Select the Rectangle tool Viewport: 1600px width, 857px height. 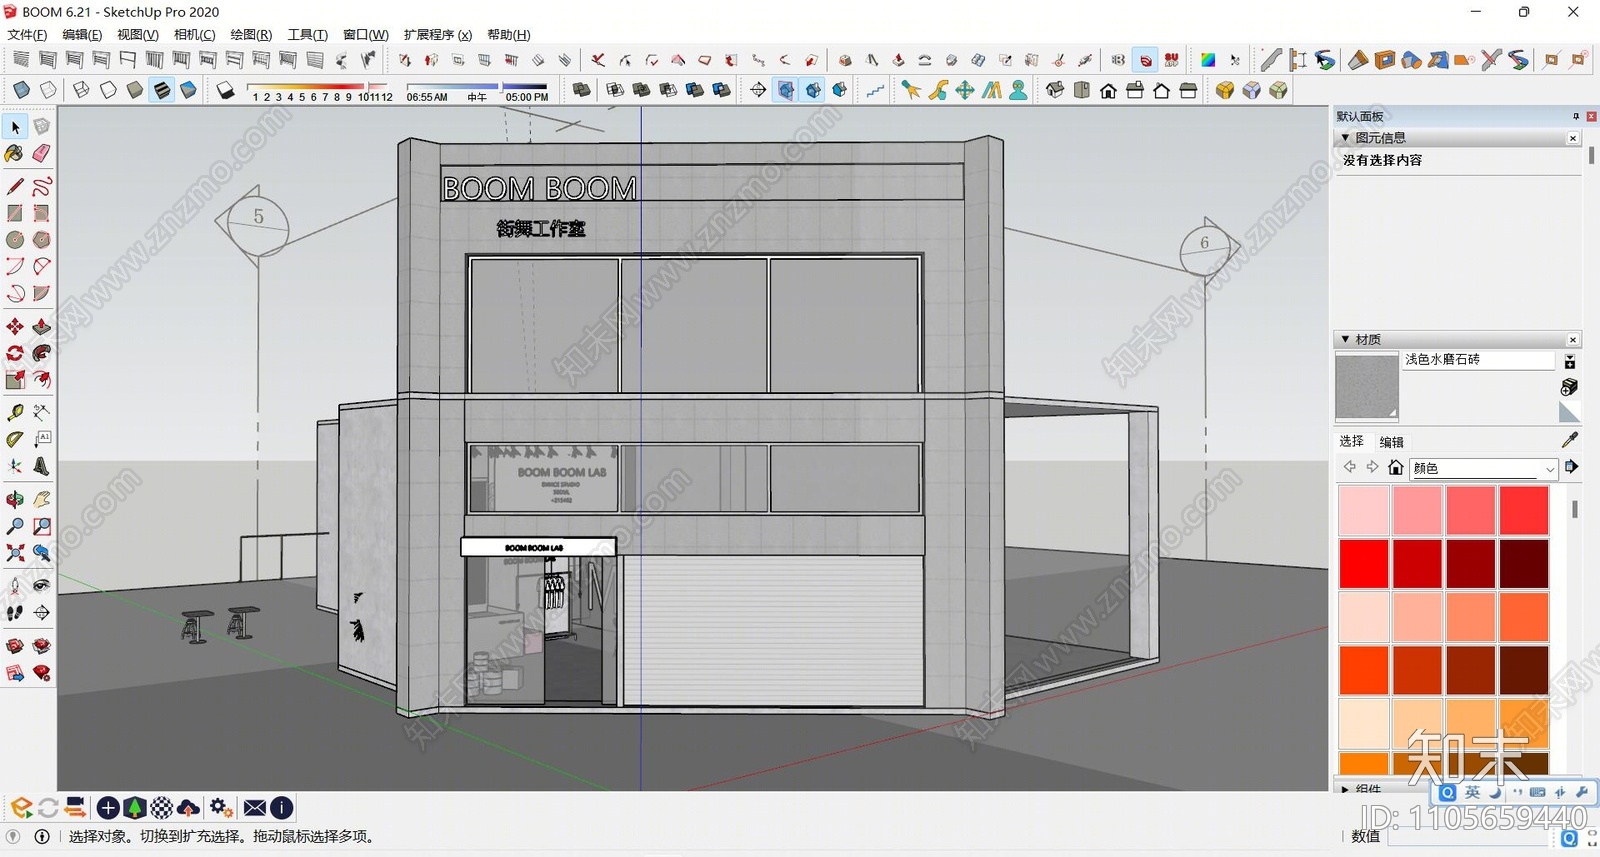click(15, 213)
